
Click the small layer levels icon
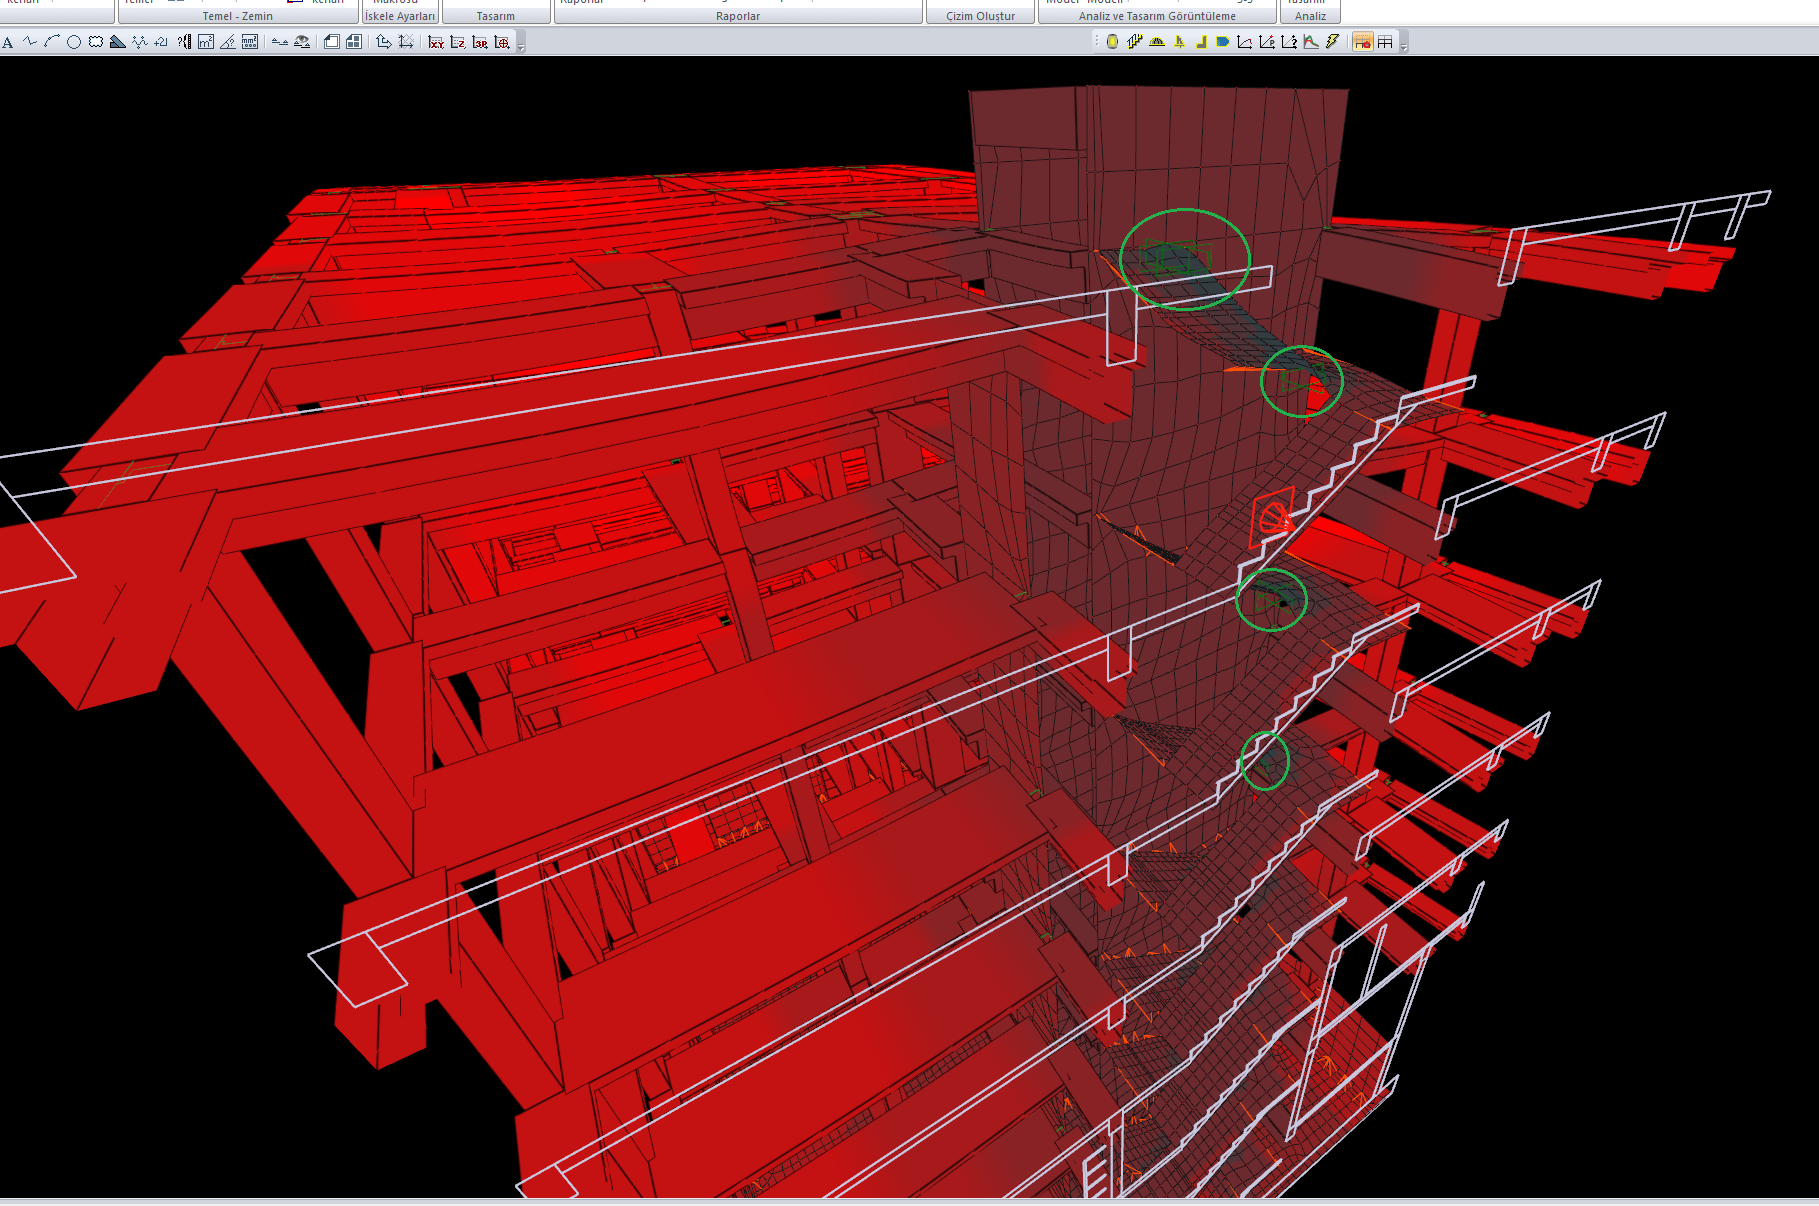280,42
